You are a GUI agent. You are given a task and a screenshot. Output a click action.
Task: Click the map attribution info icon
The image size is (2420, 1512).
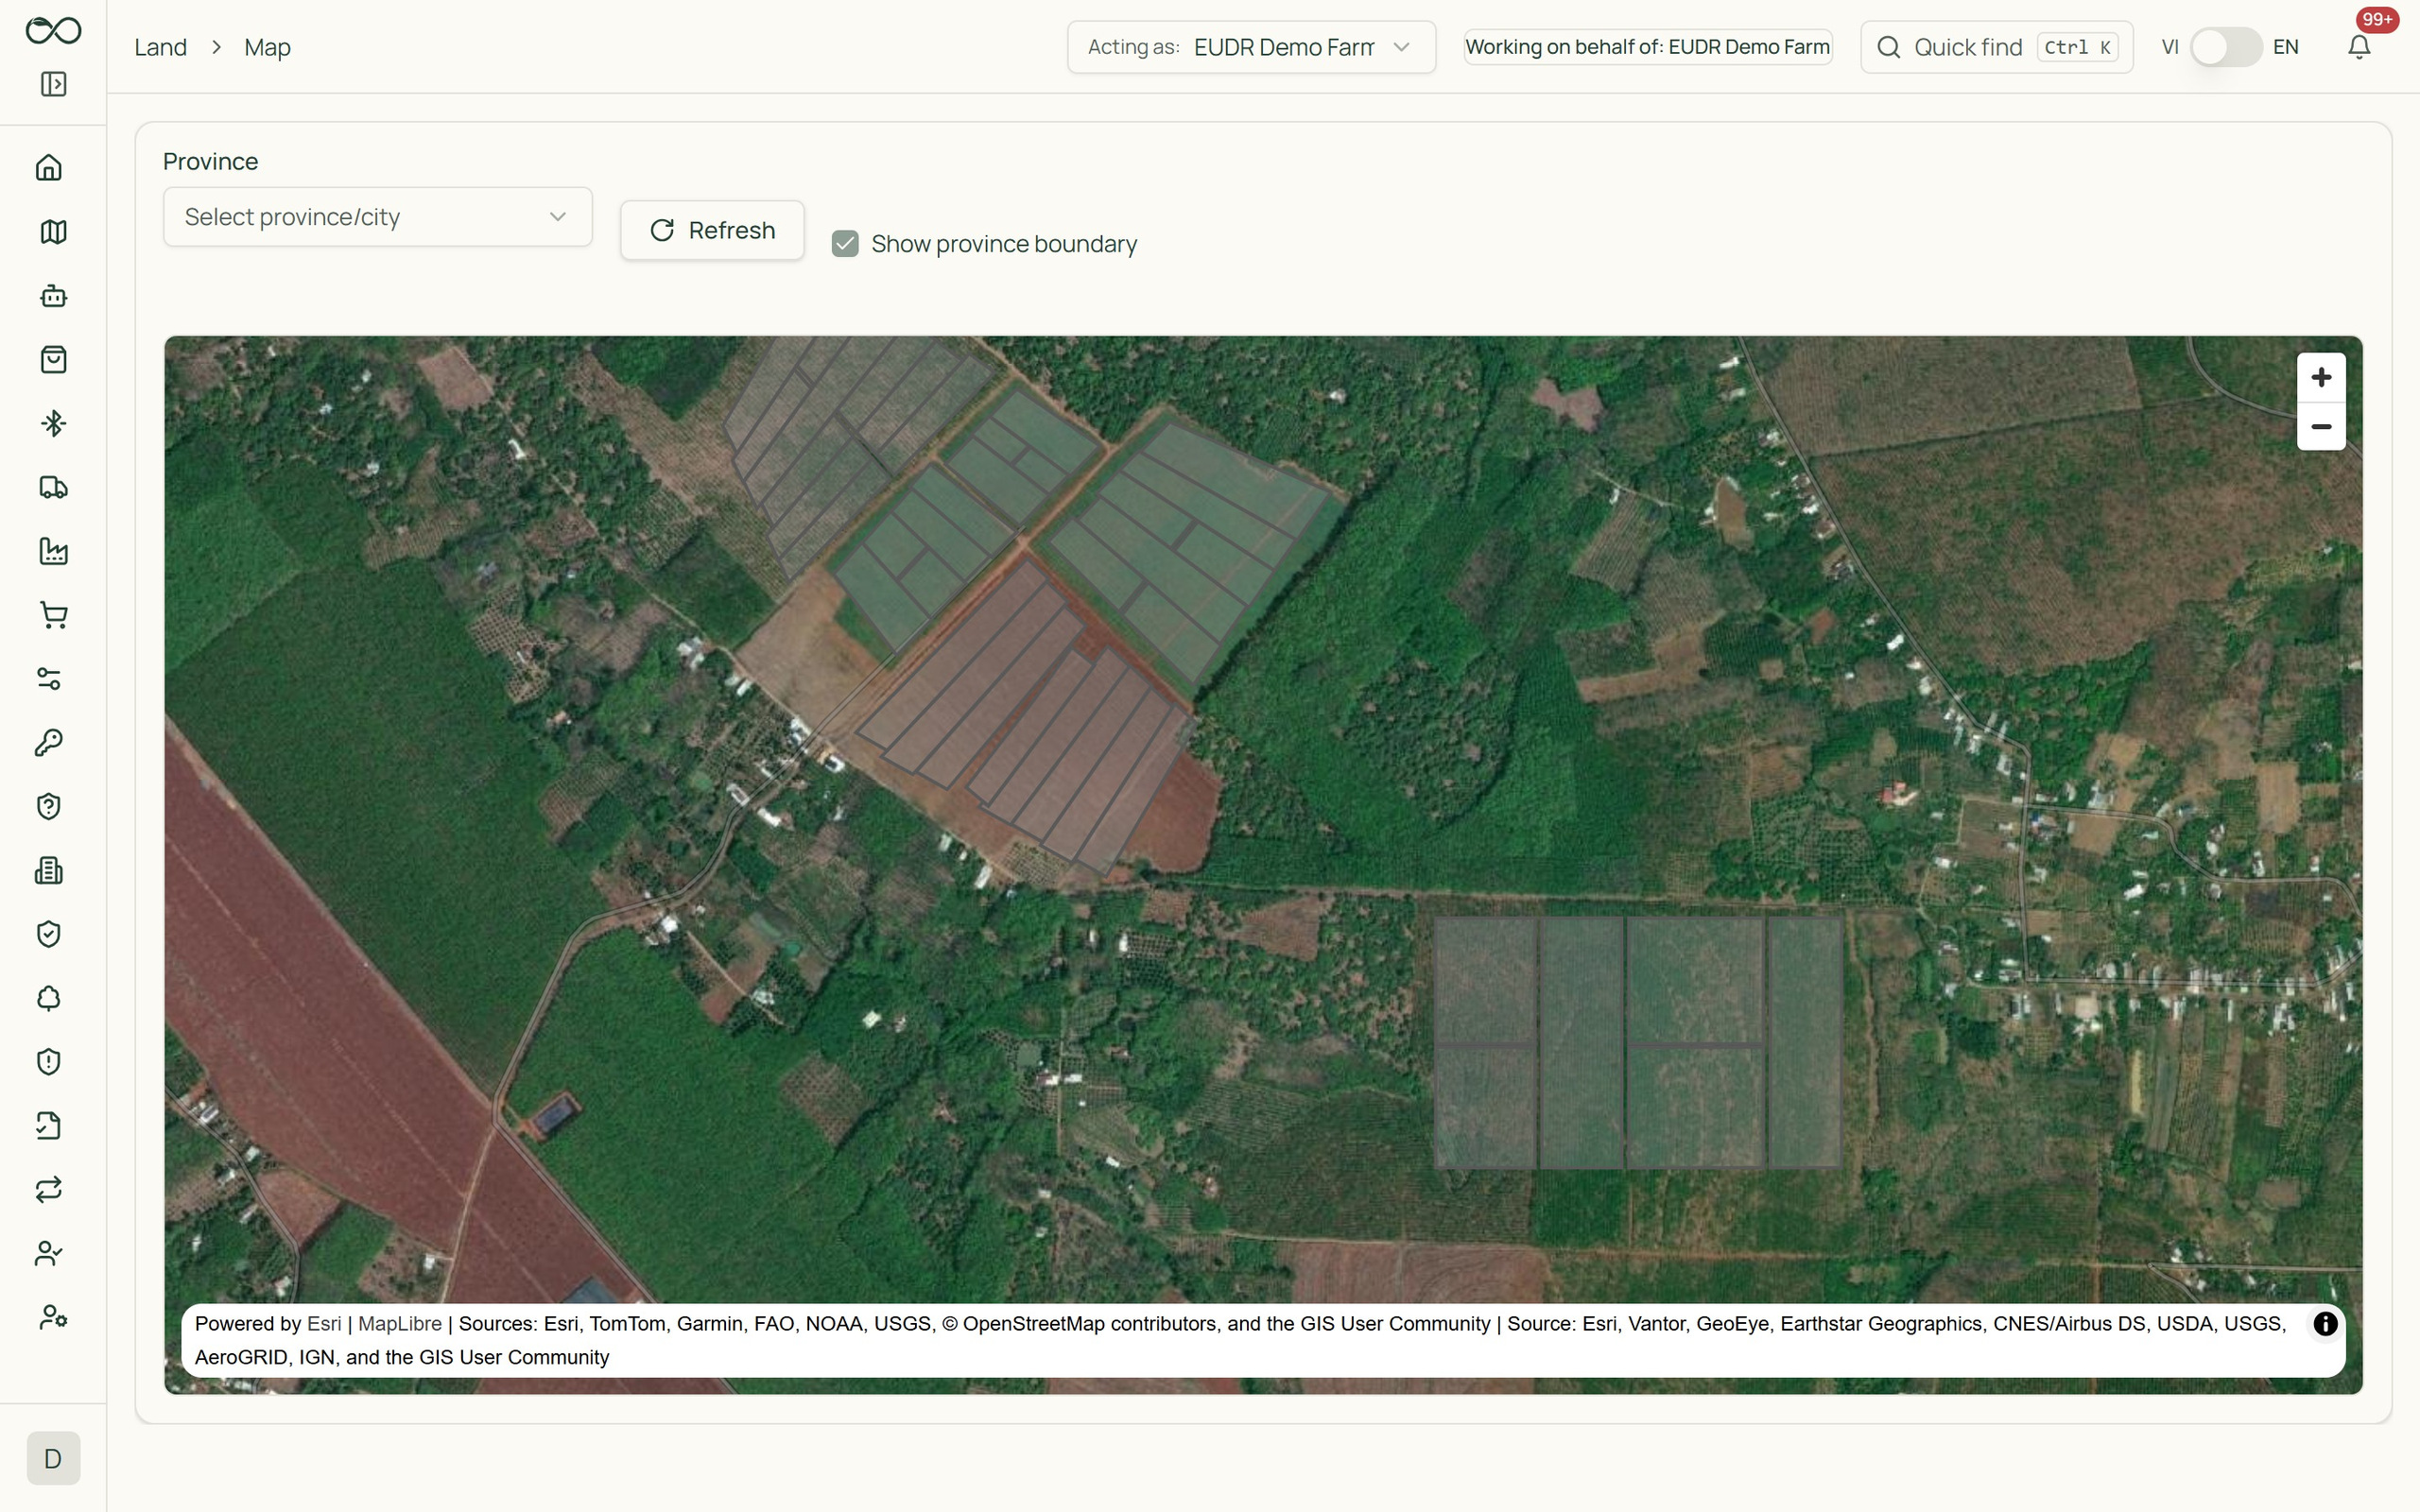coord(2325,1324)
